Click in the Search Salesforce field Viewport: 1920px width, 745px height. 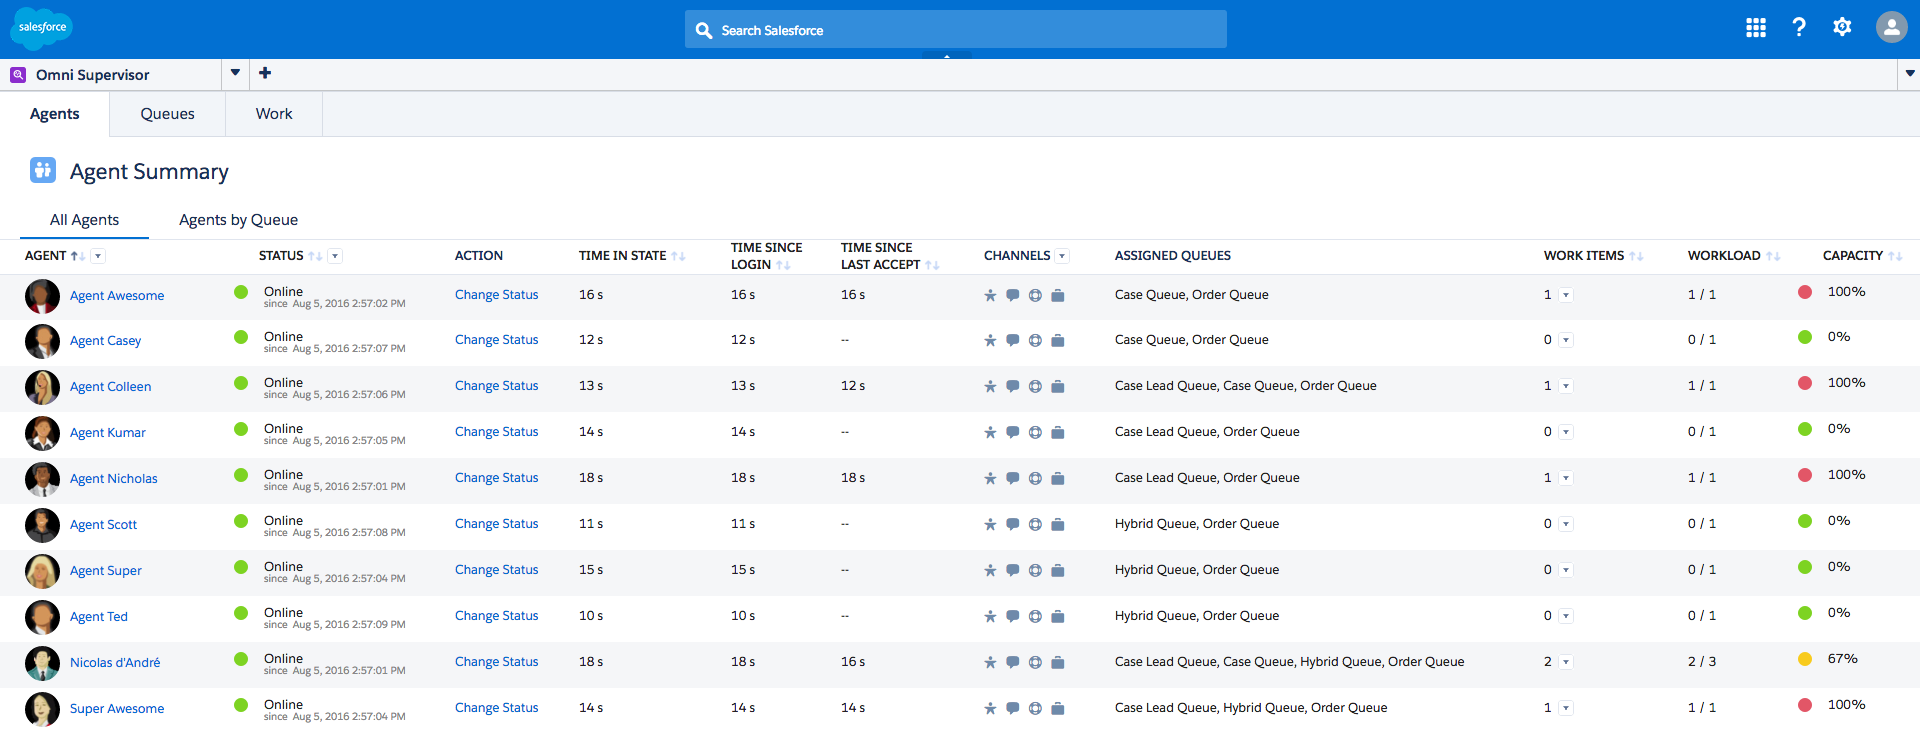point(955,30)
